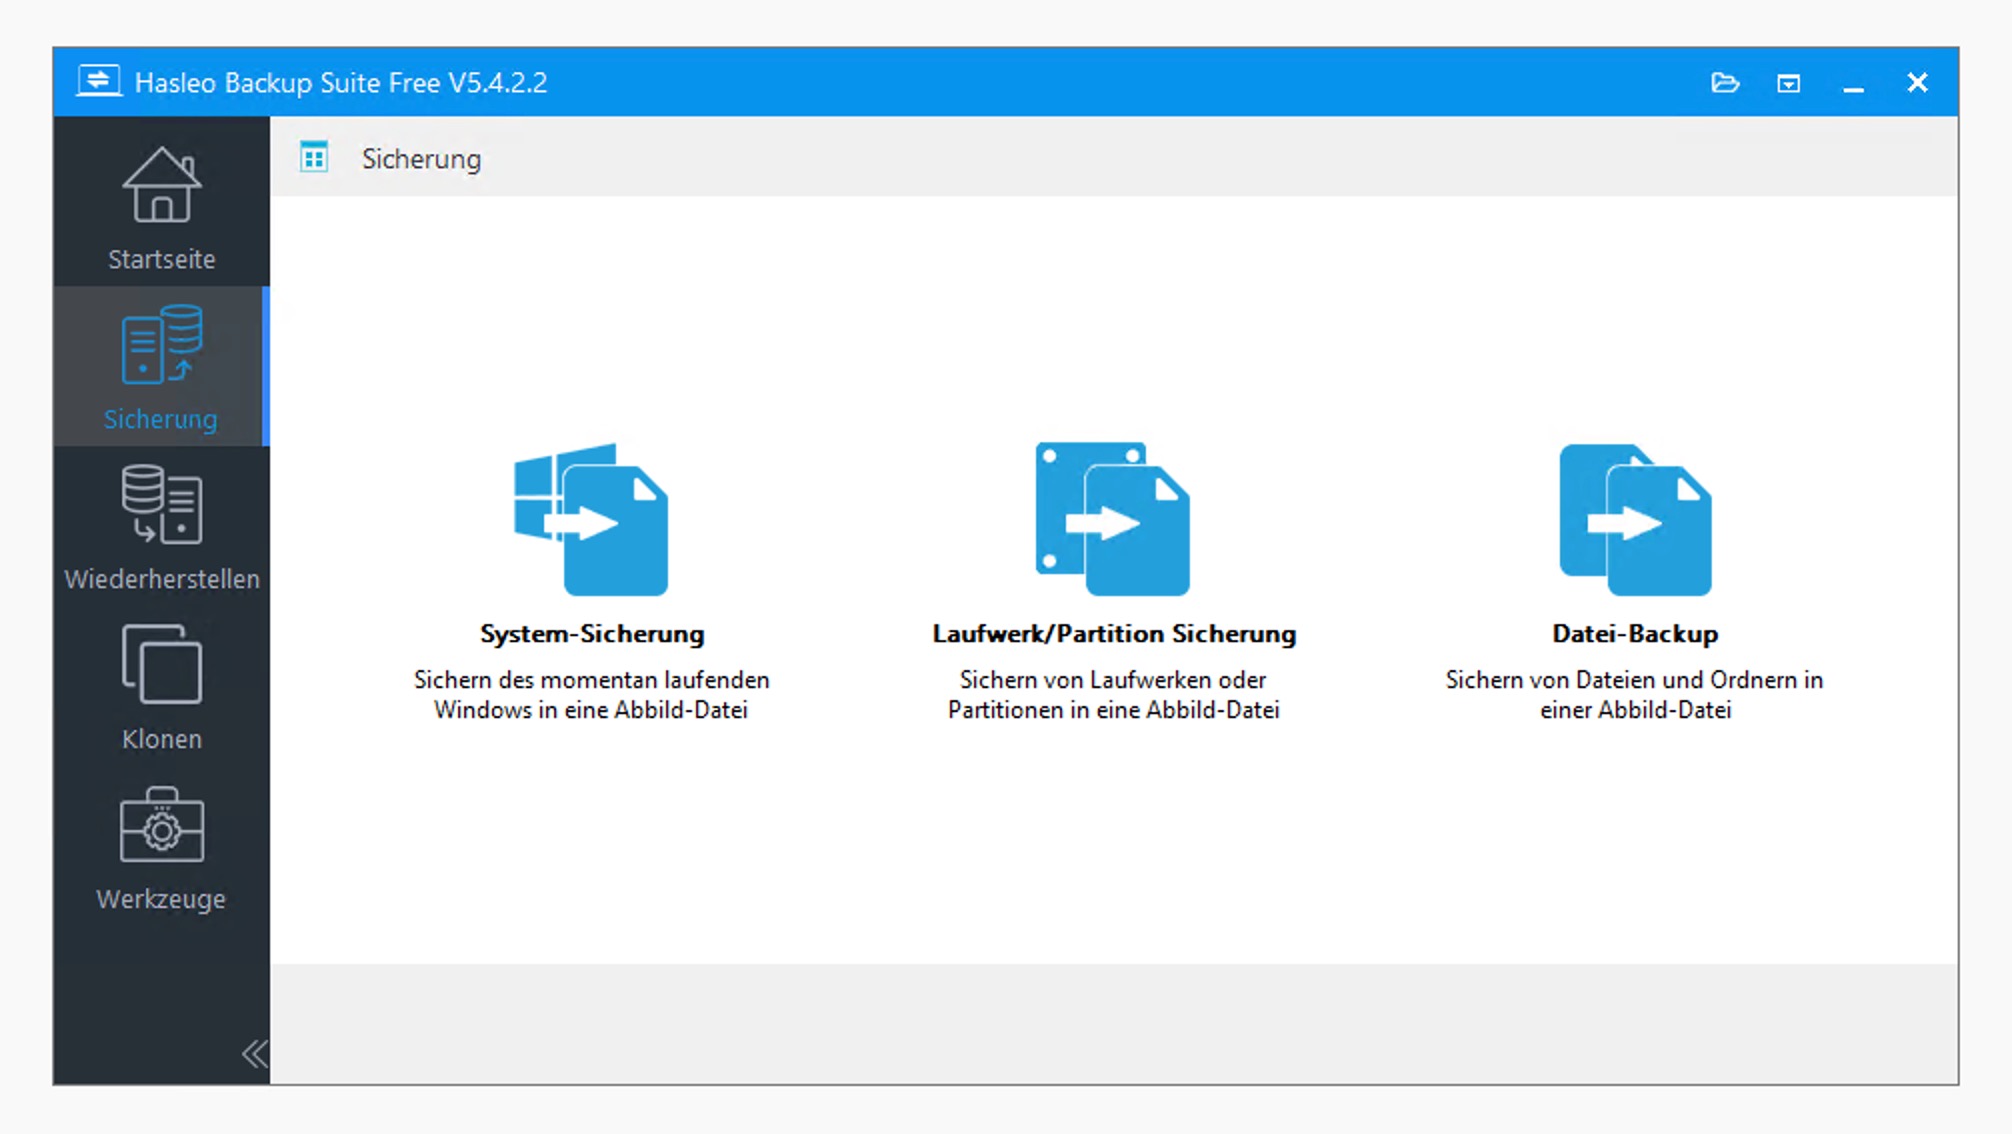Image resolution: width=2012 pixels, height=1134 pixels.
Task: Click the Startseite label
Action: pos(161,259)
